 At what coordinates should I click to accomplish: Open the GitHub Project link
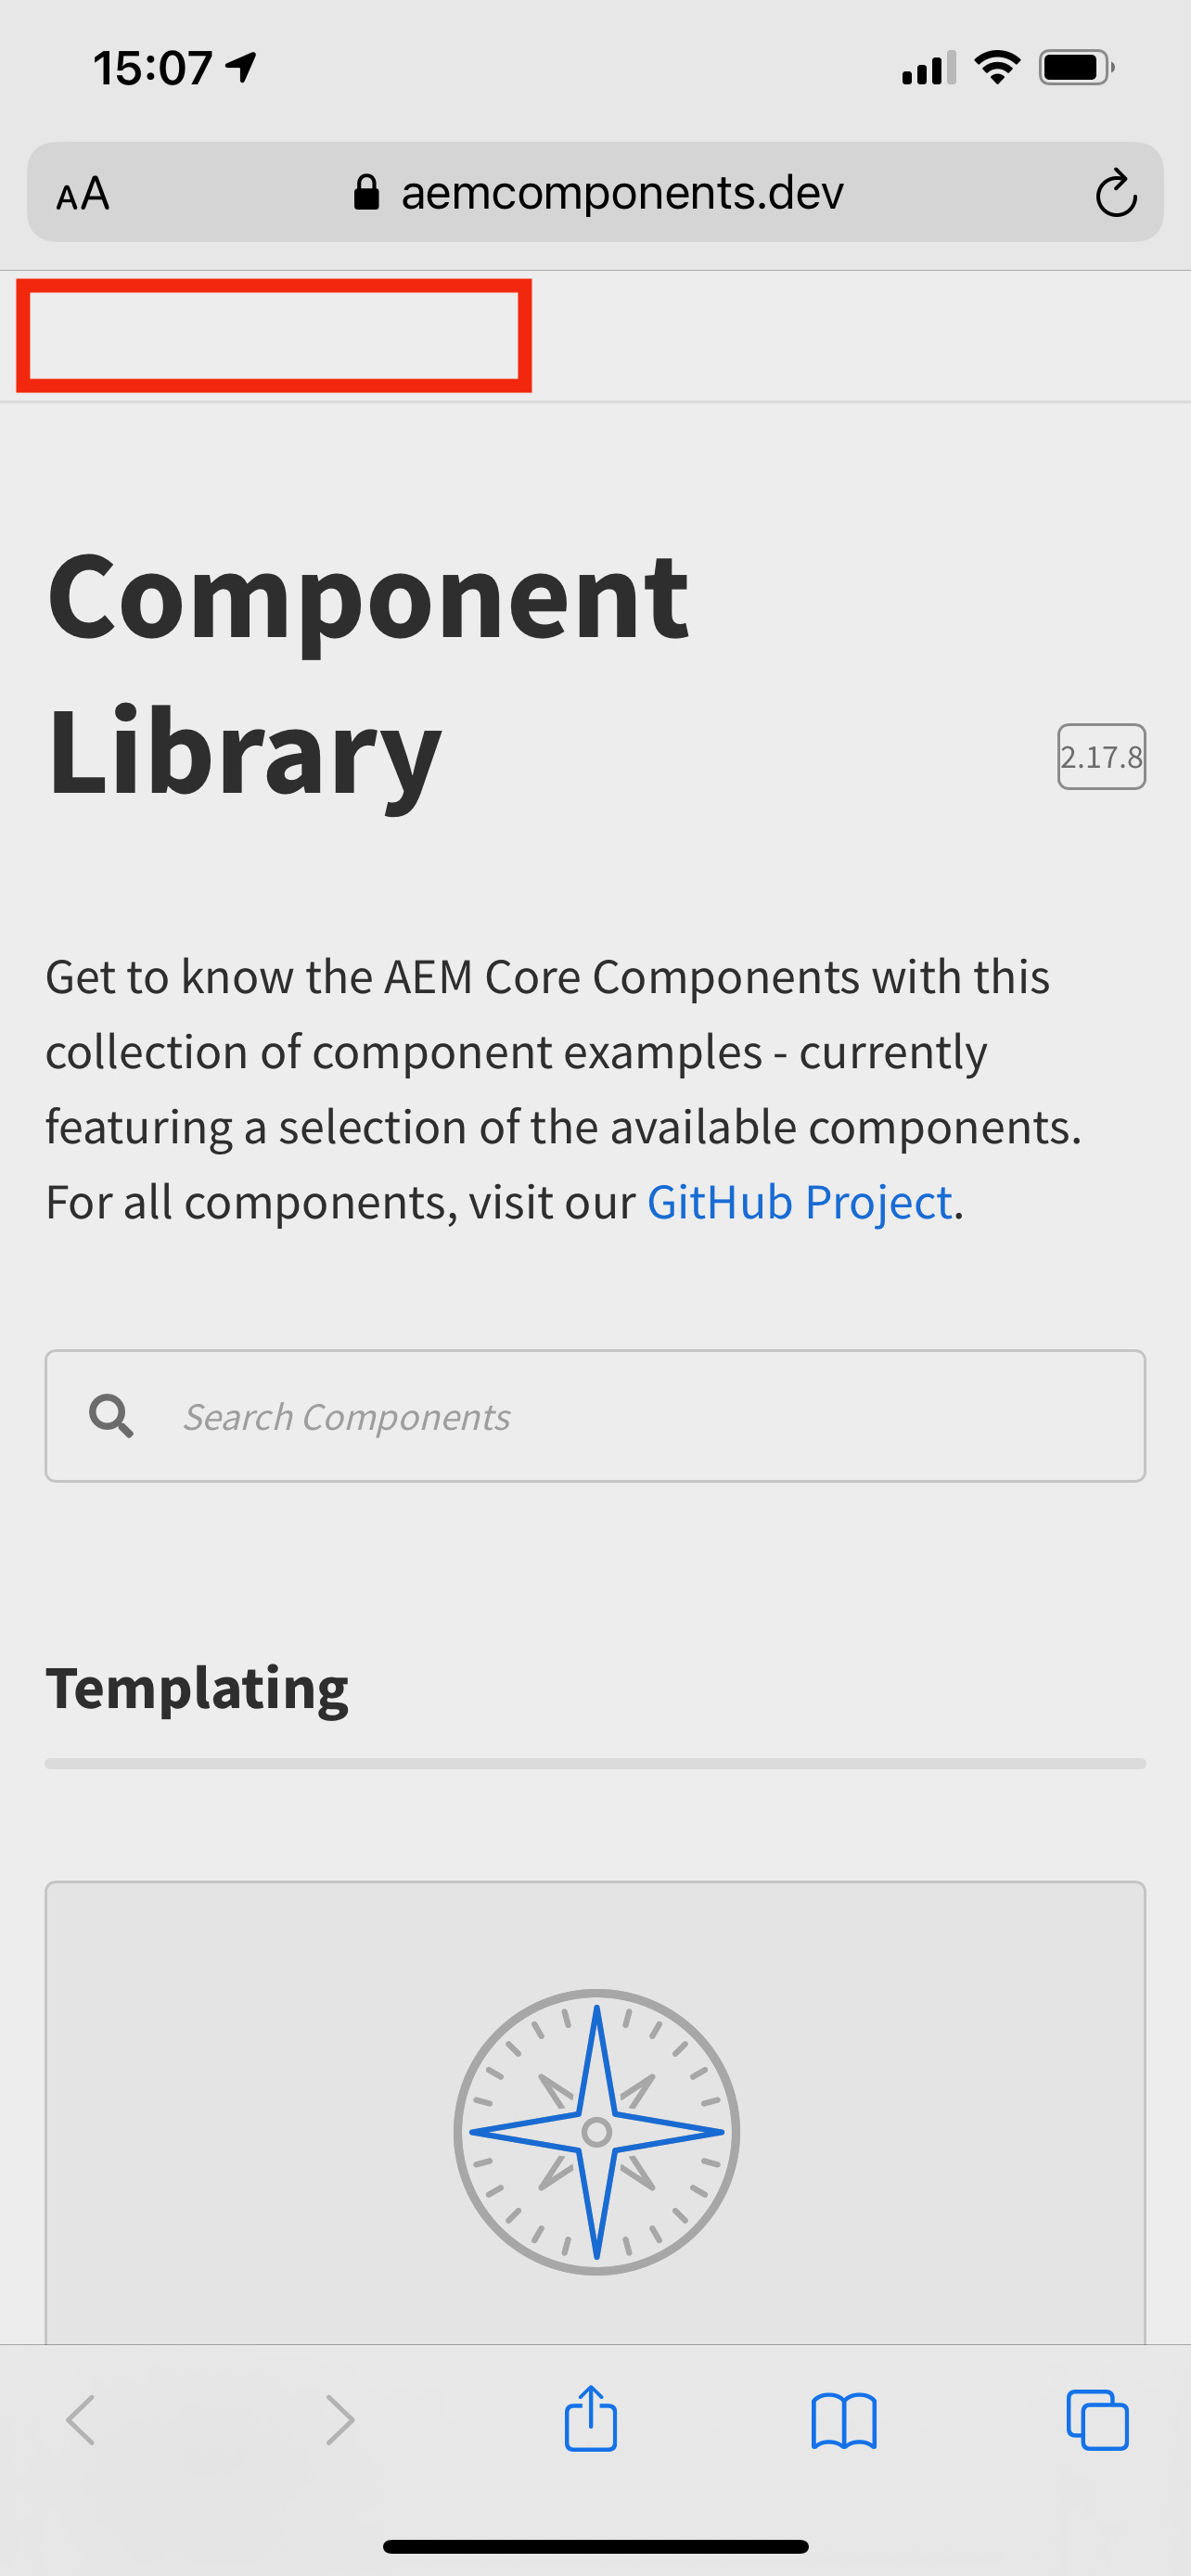[799, 1202]
